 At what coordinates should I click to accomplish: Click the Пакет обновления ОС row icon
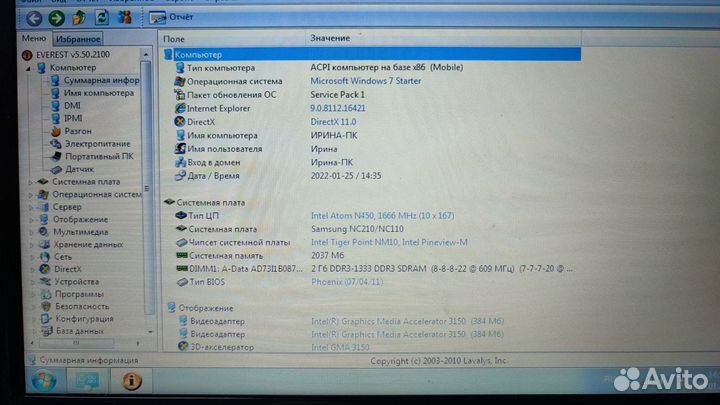point(180,95)
